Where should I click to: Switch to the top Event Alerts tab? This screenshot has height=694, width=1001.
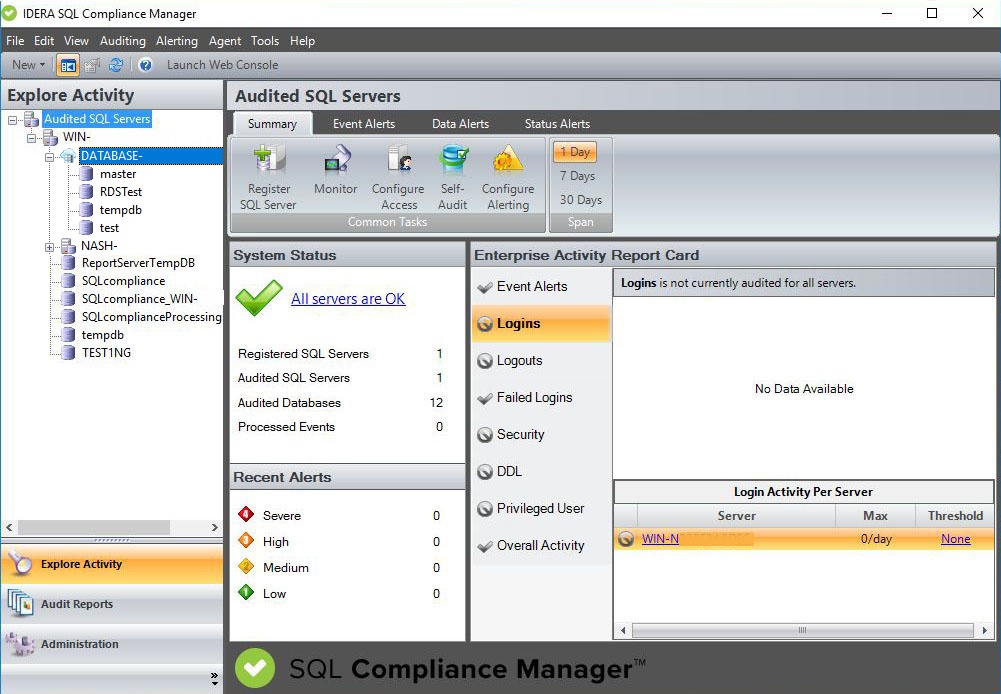point(364,124)
